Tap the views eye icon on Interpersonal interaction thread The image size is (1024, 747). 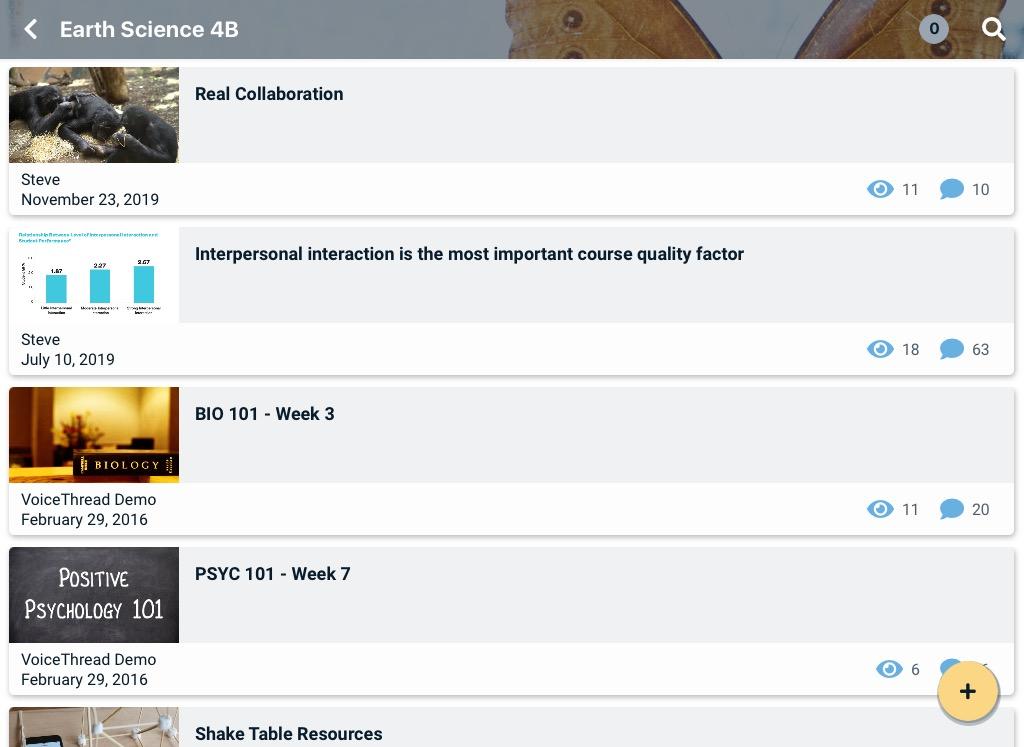[x=880, y=349]
